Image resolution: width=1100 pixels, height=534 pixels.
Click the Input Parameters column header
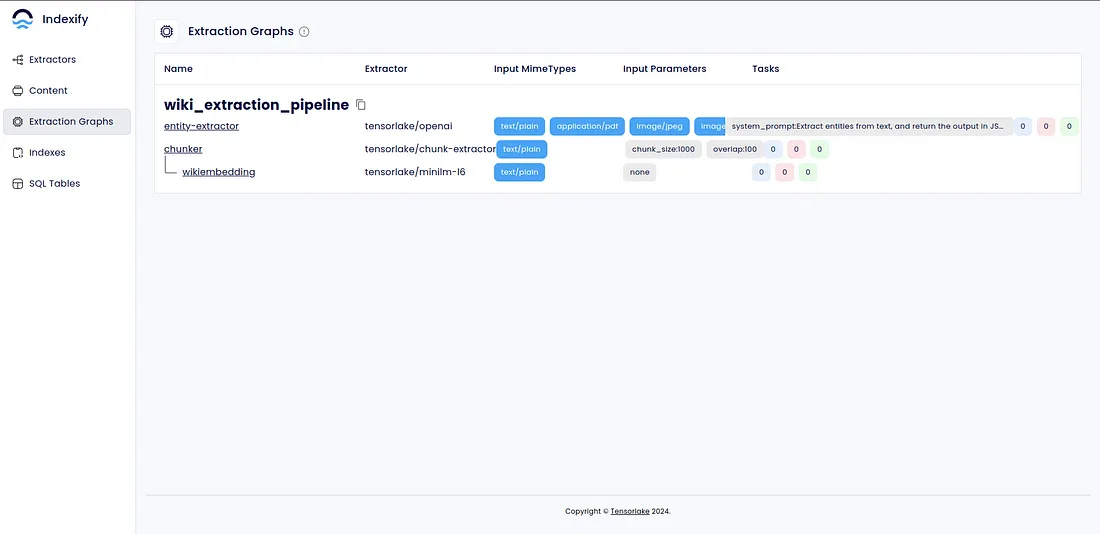click(664, 69)
